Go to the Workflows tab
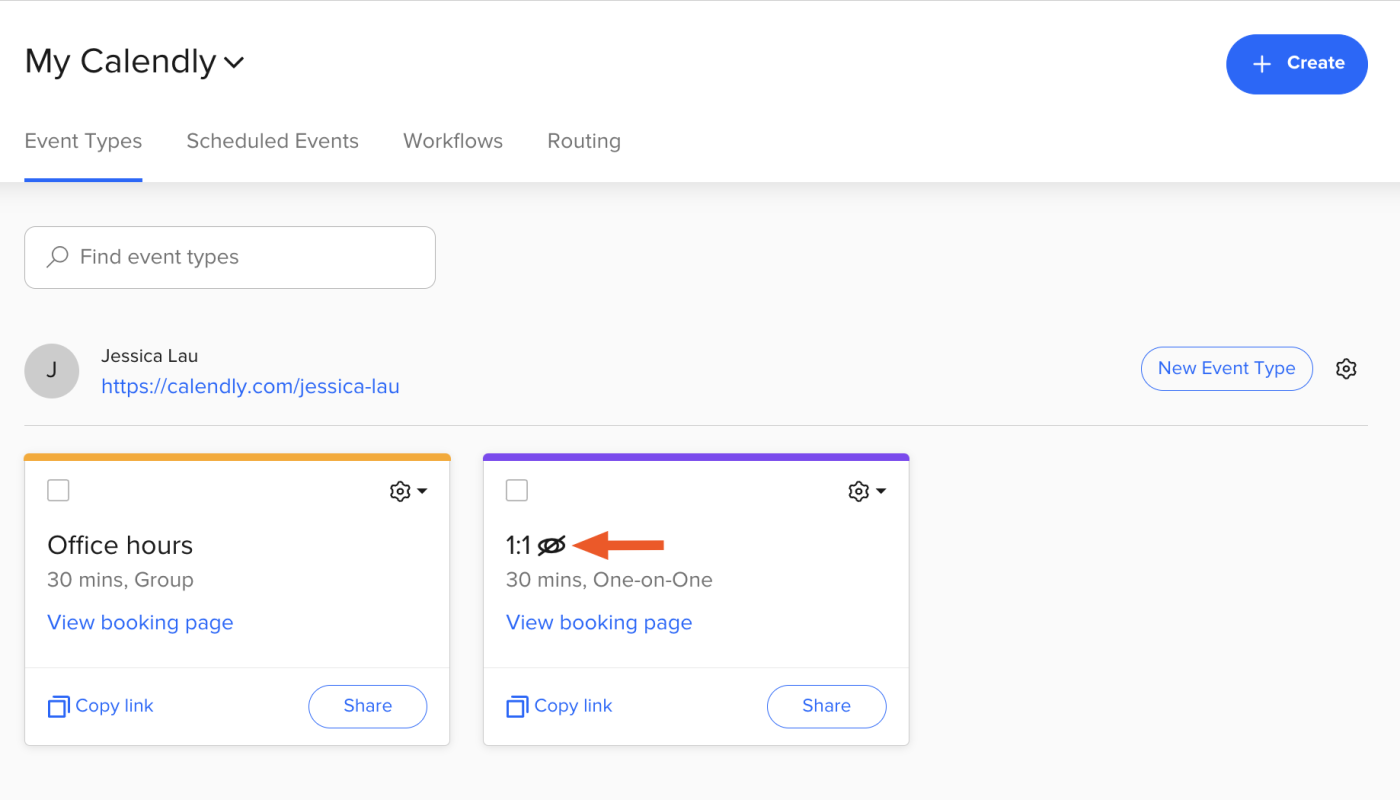This screenshot has height=800, width=1400. click(x=453, y=142)
